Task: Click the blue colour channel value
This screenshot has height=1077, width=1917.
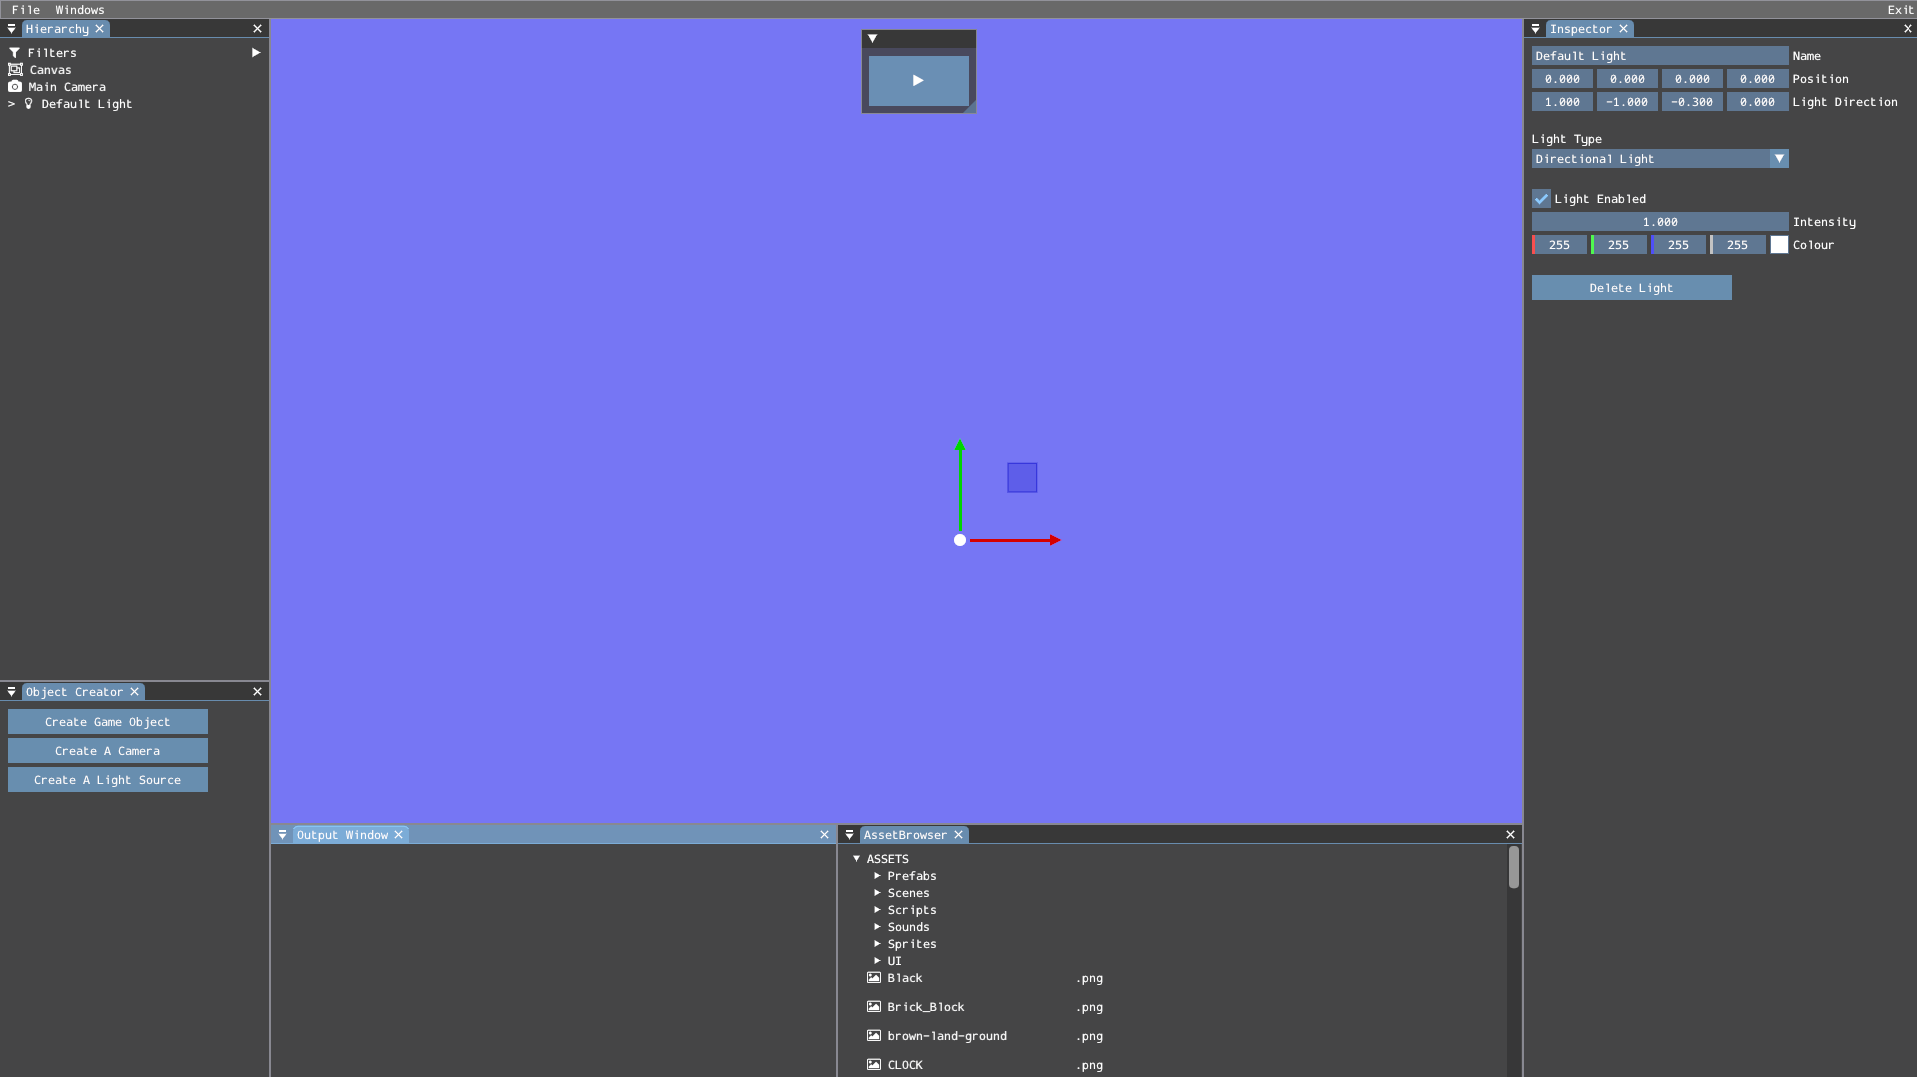Action: [1678, 244]
